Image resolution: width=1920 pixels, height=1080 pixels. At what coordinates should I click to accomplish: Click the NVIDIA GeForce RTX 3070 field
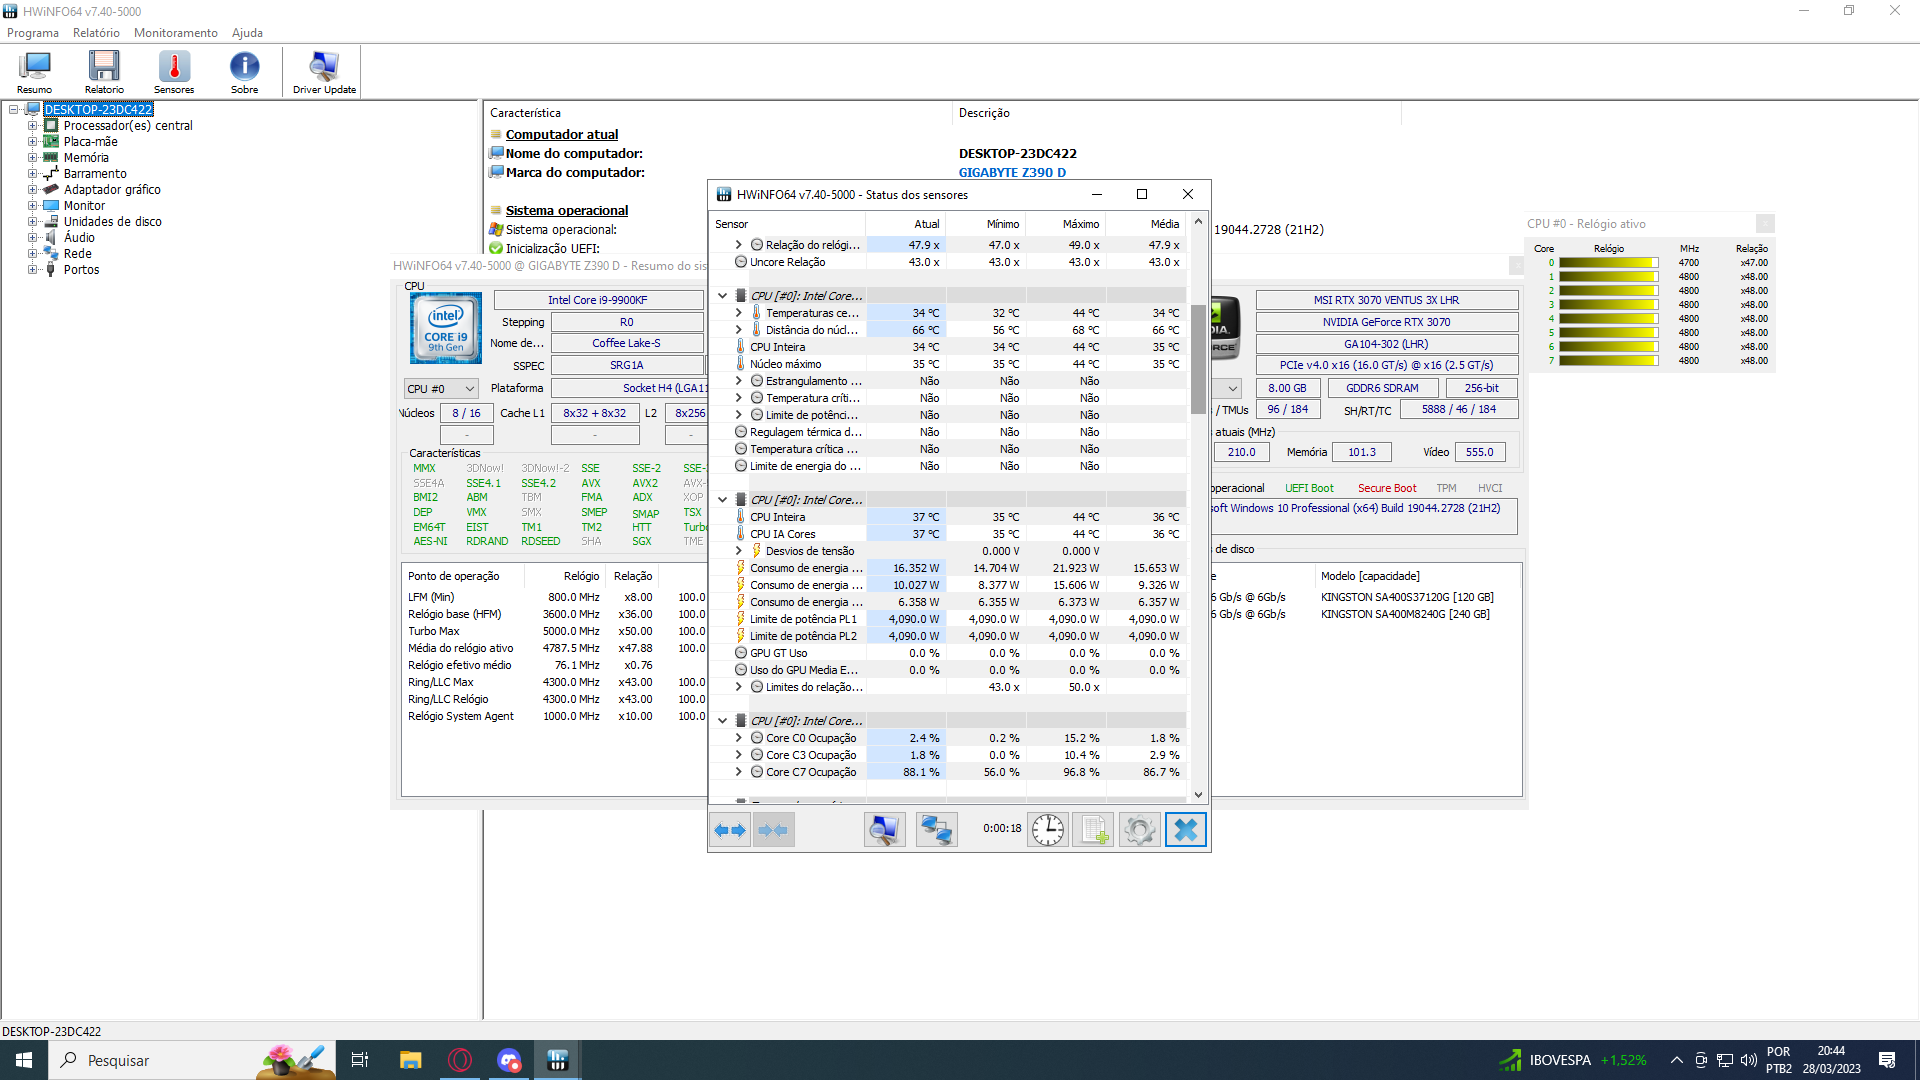click(1386, 322)
